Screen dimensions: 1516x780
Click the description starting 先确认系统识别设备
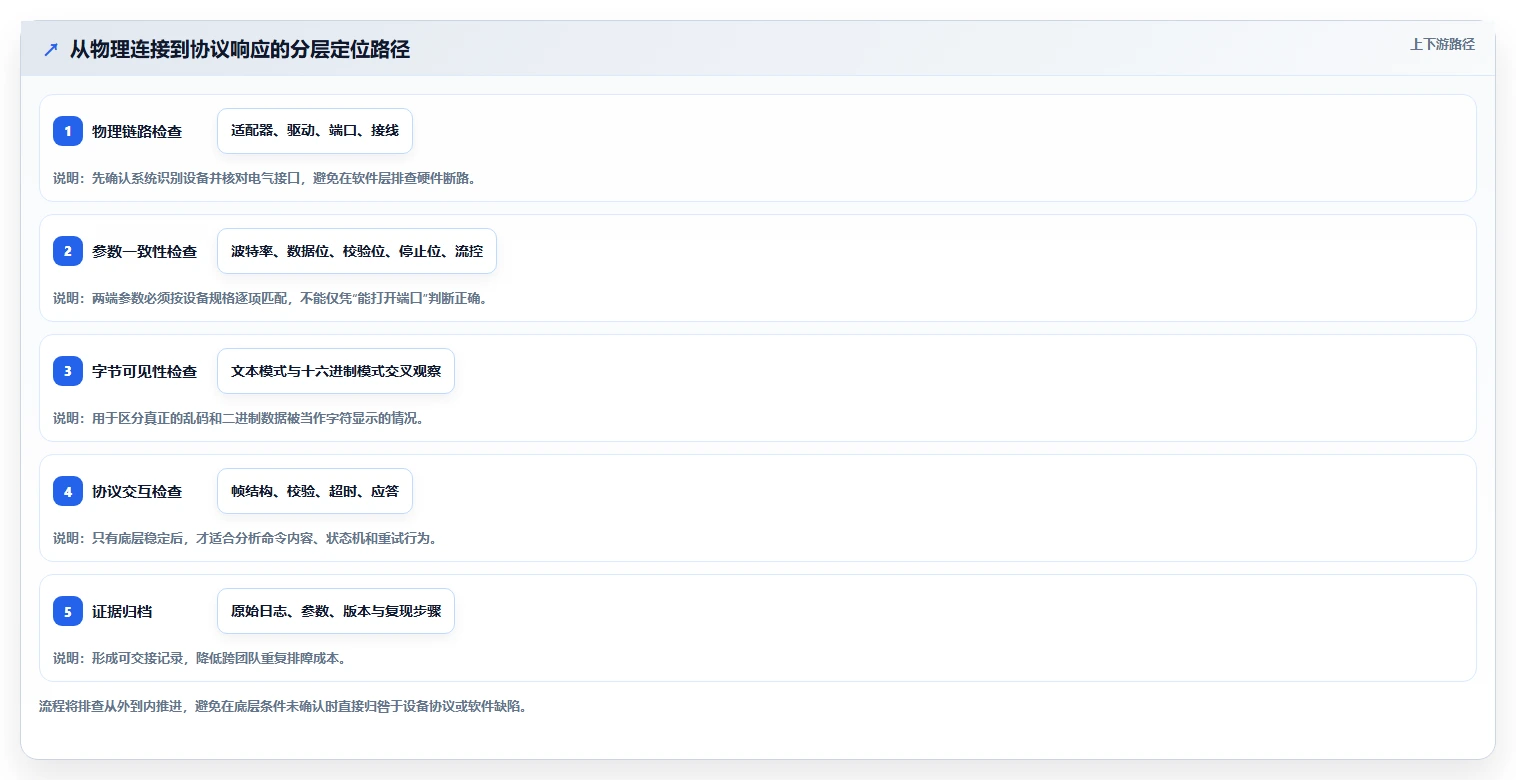pos(265,178)
